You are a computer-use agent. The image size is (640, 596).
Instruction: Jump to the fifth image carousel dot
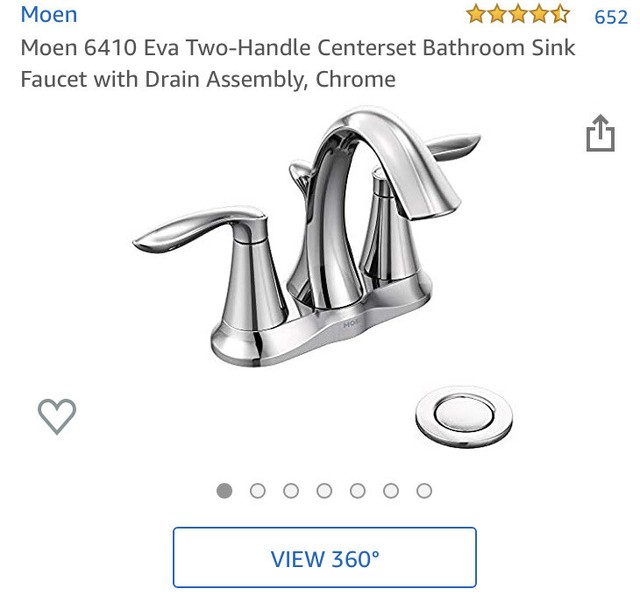pos(358,491)
